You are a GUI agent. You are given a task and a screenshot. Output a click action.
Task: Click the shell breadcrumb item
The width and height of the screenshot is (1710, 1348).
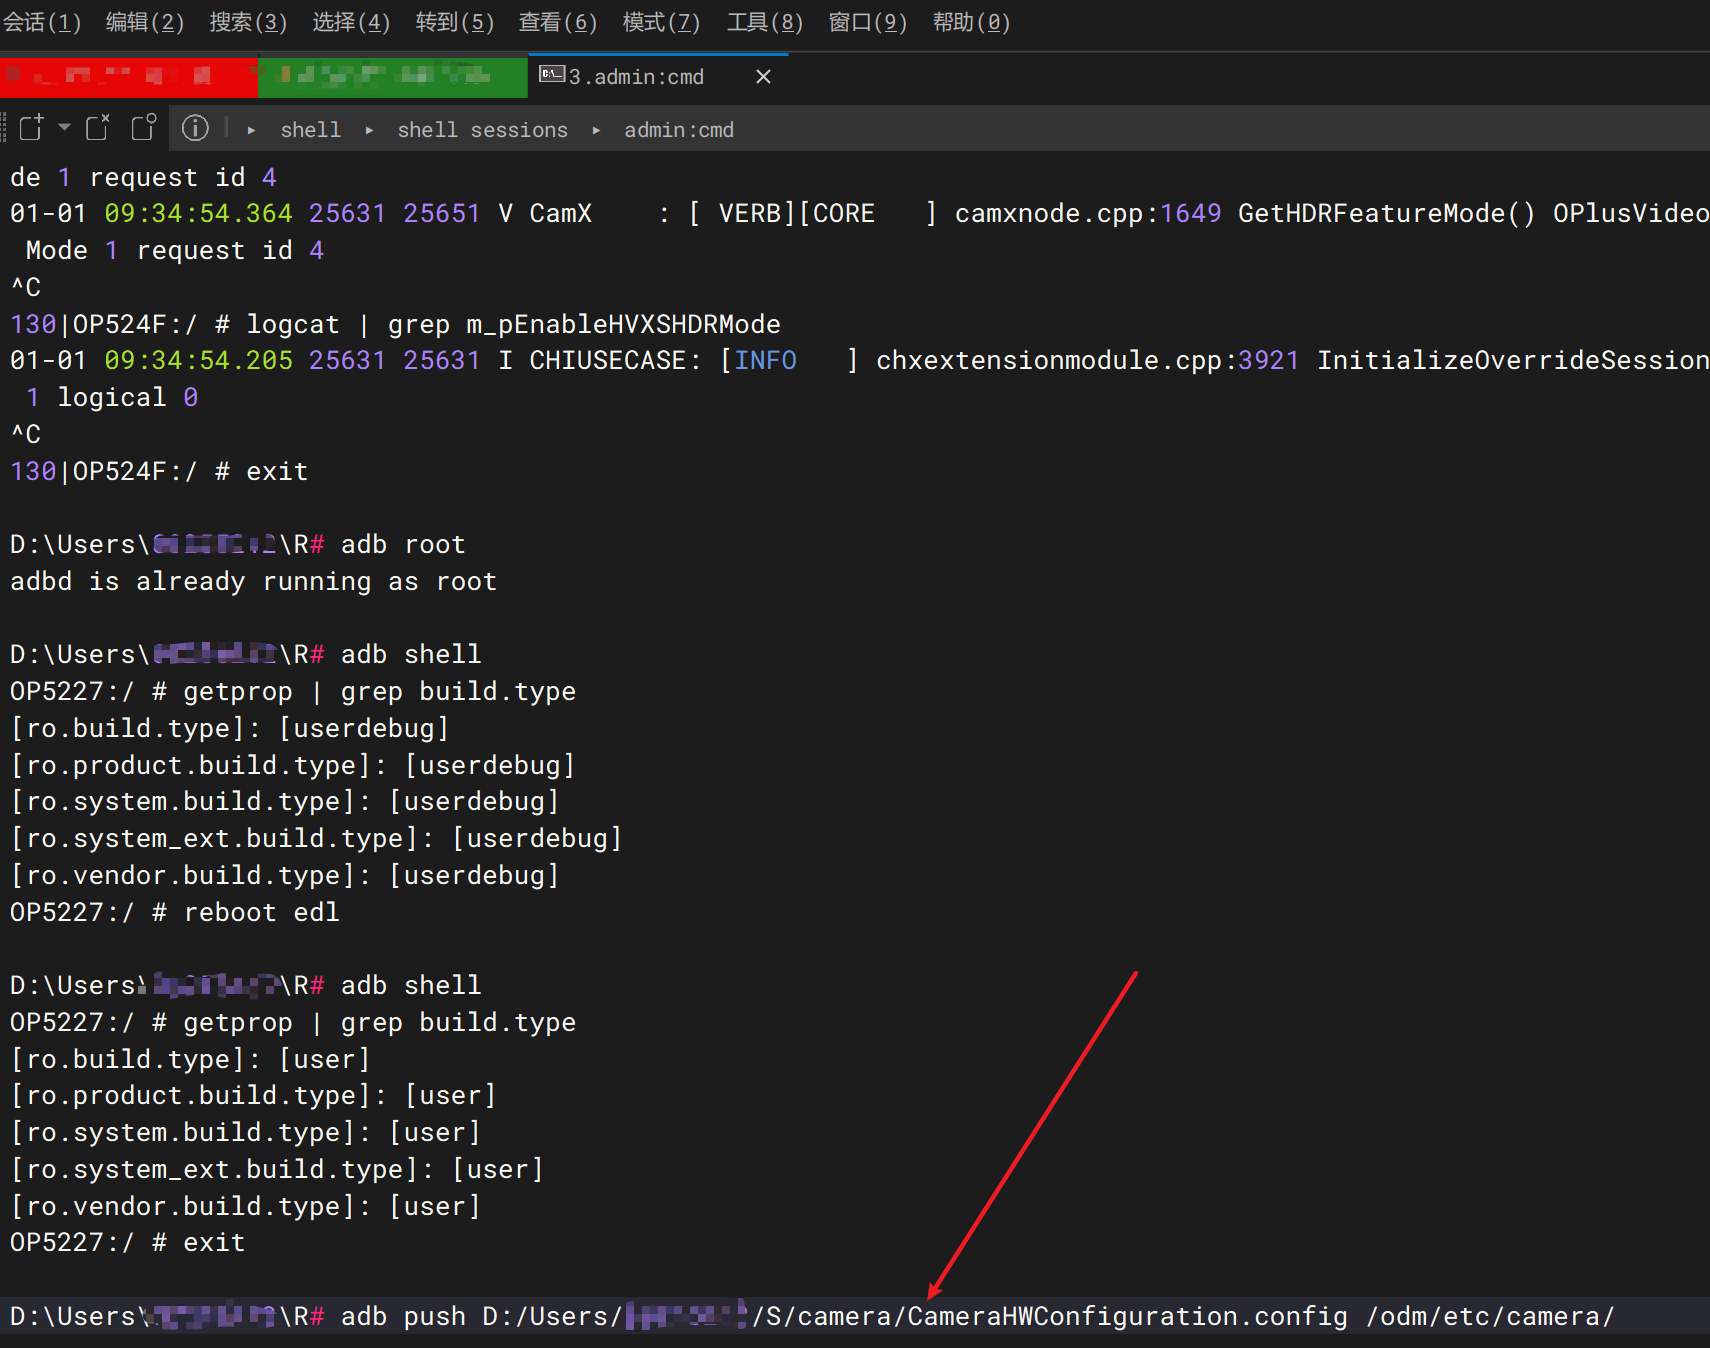click(310, 129)
